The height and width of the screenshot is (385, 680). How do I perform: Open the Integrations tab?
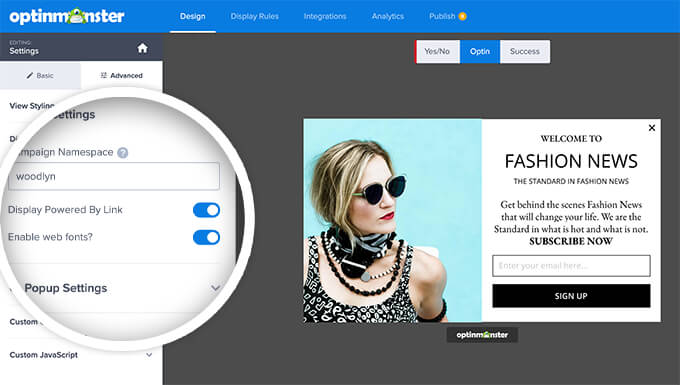(x=325, y=16)
